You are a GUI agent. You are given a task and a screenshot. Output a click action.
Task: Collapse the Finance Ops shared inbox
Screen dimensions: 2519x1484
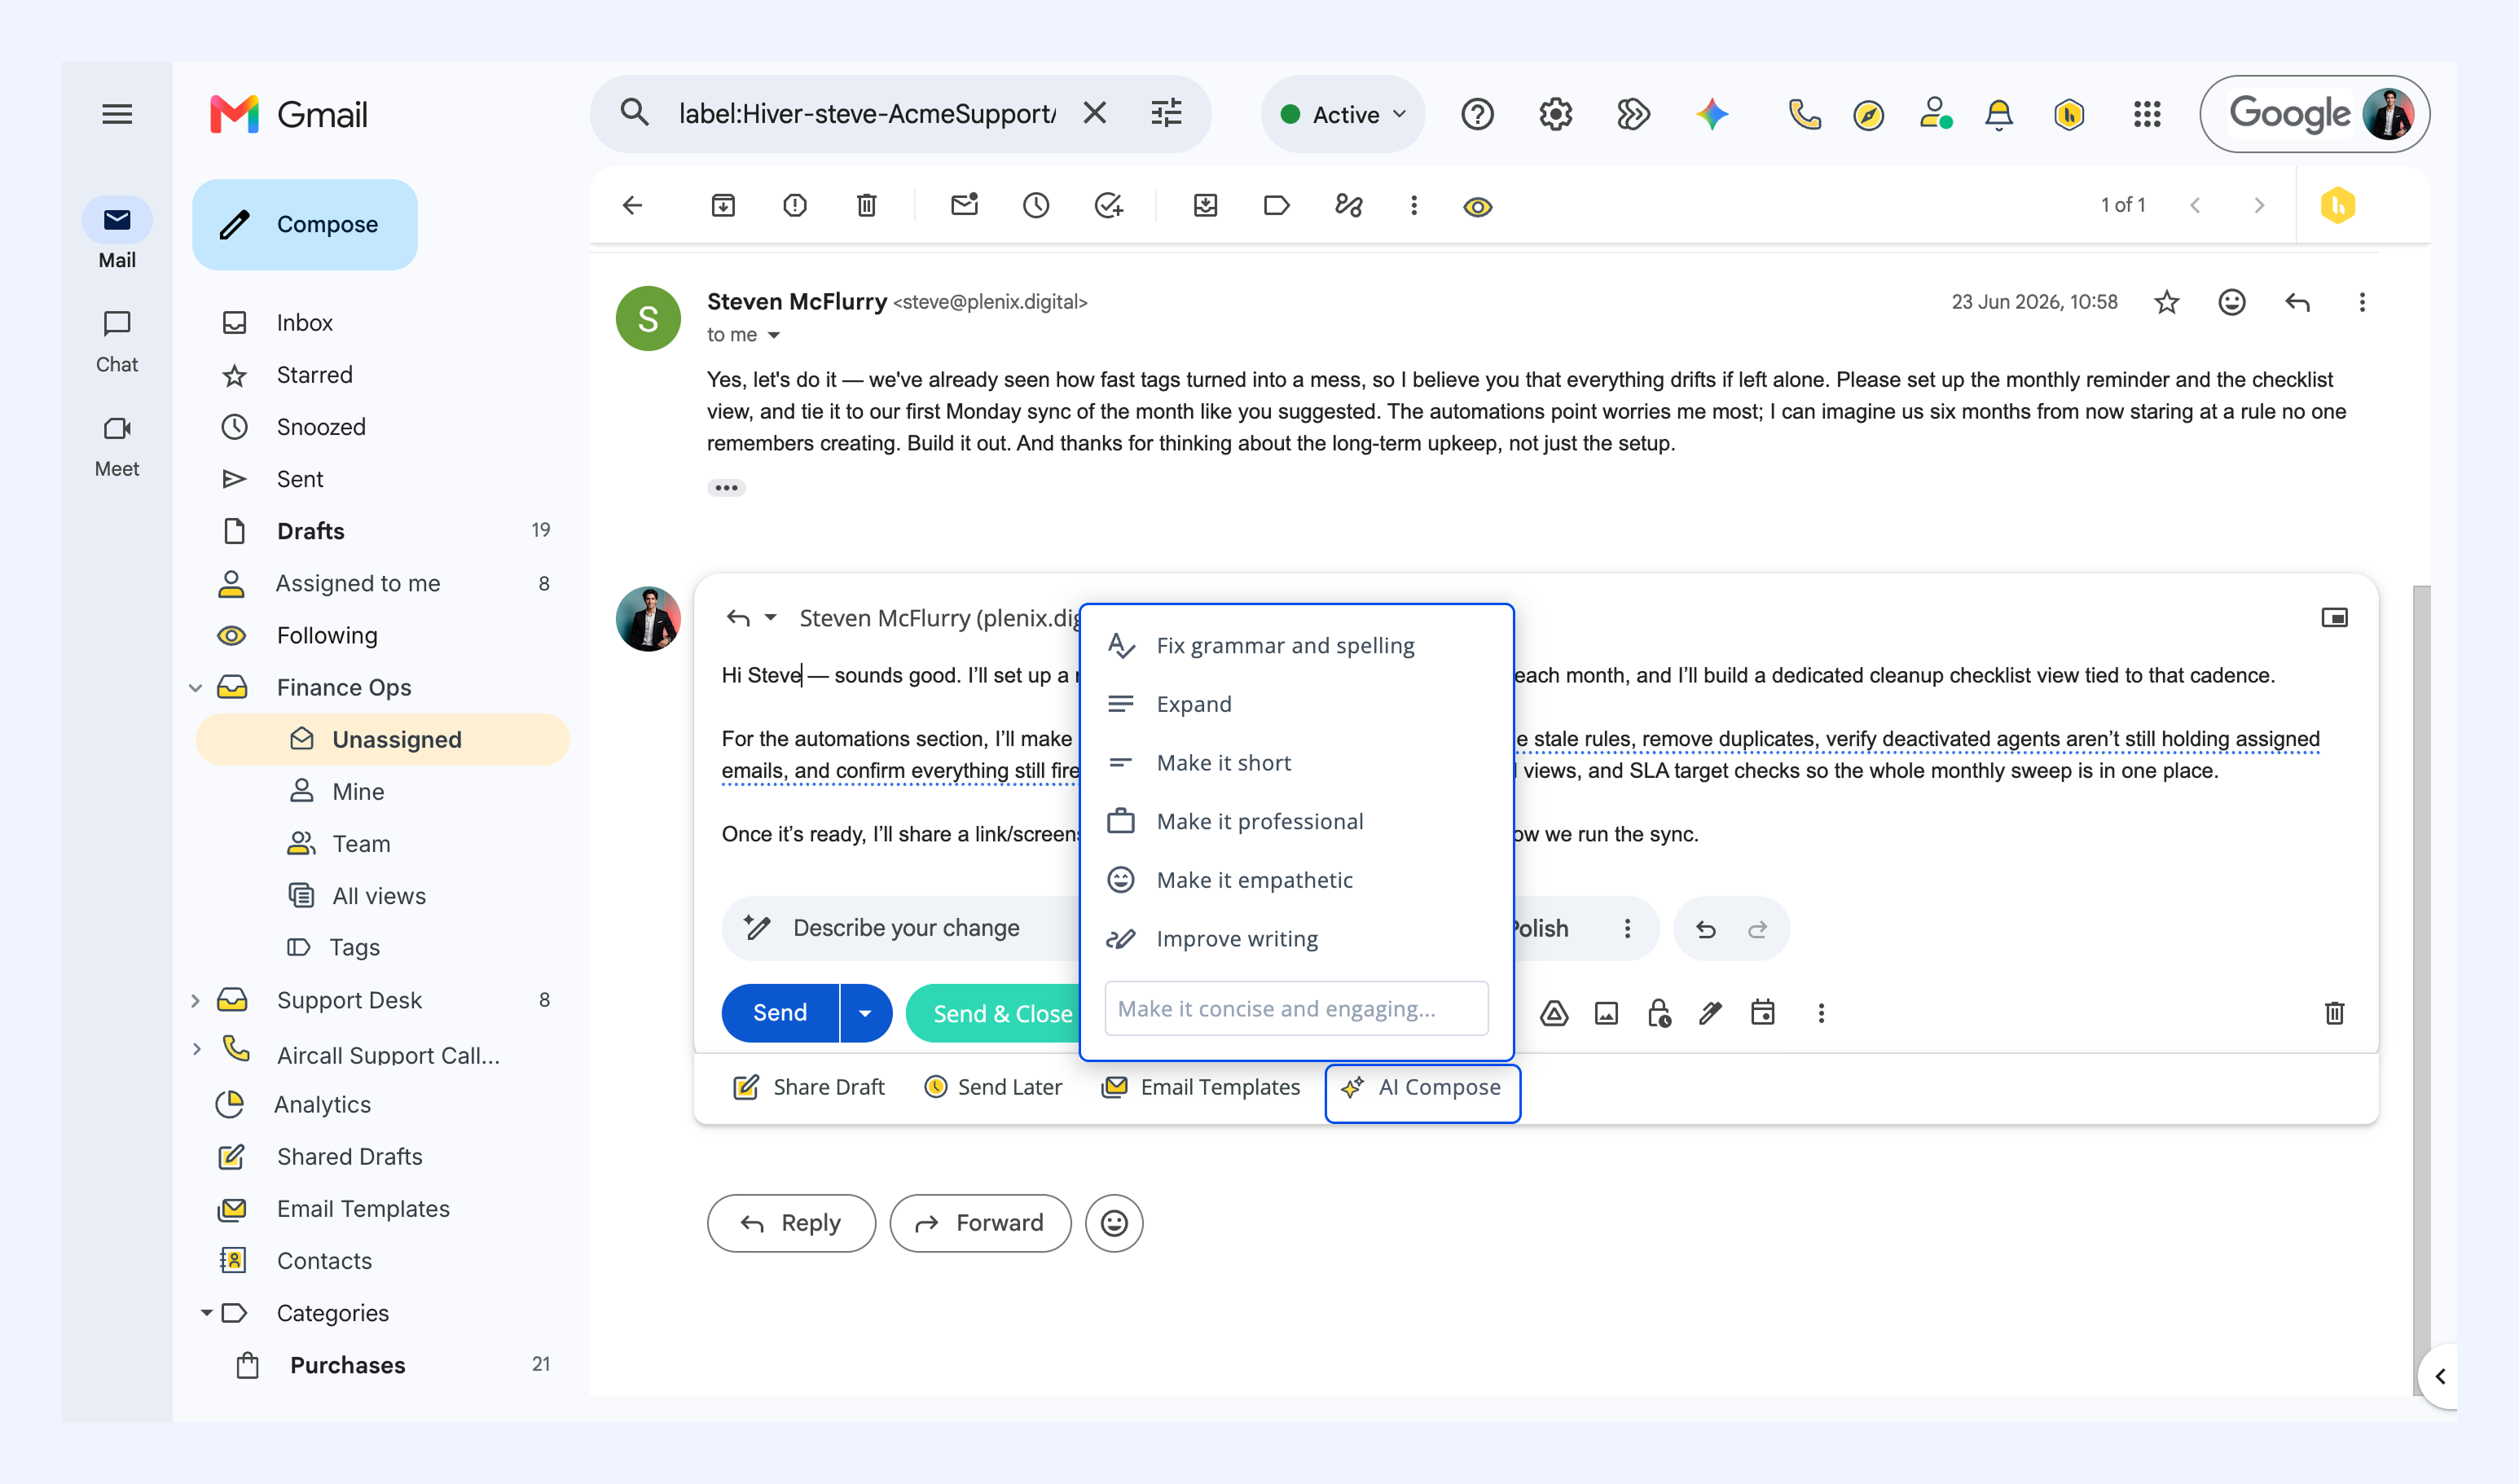(196, 688)
